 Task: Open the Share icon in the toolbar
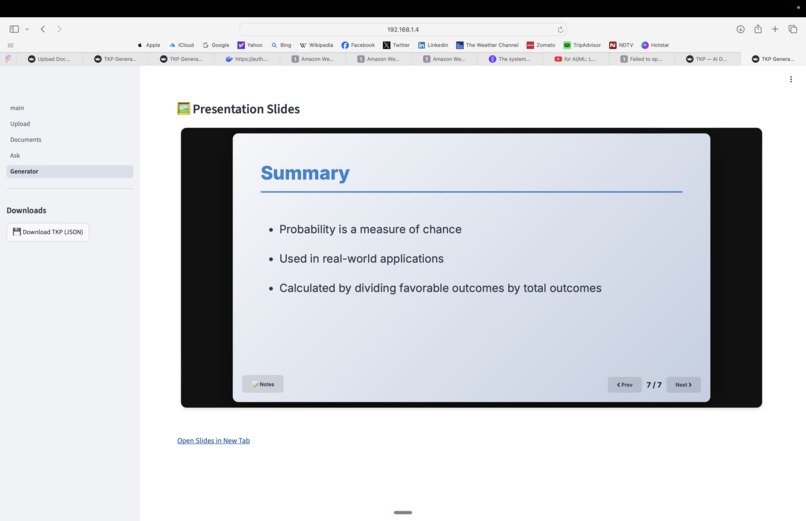[758, 29]
